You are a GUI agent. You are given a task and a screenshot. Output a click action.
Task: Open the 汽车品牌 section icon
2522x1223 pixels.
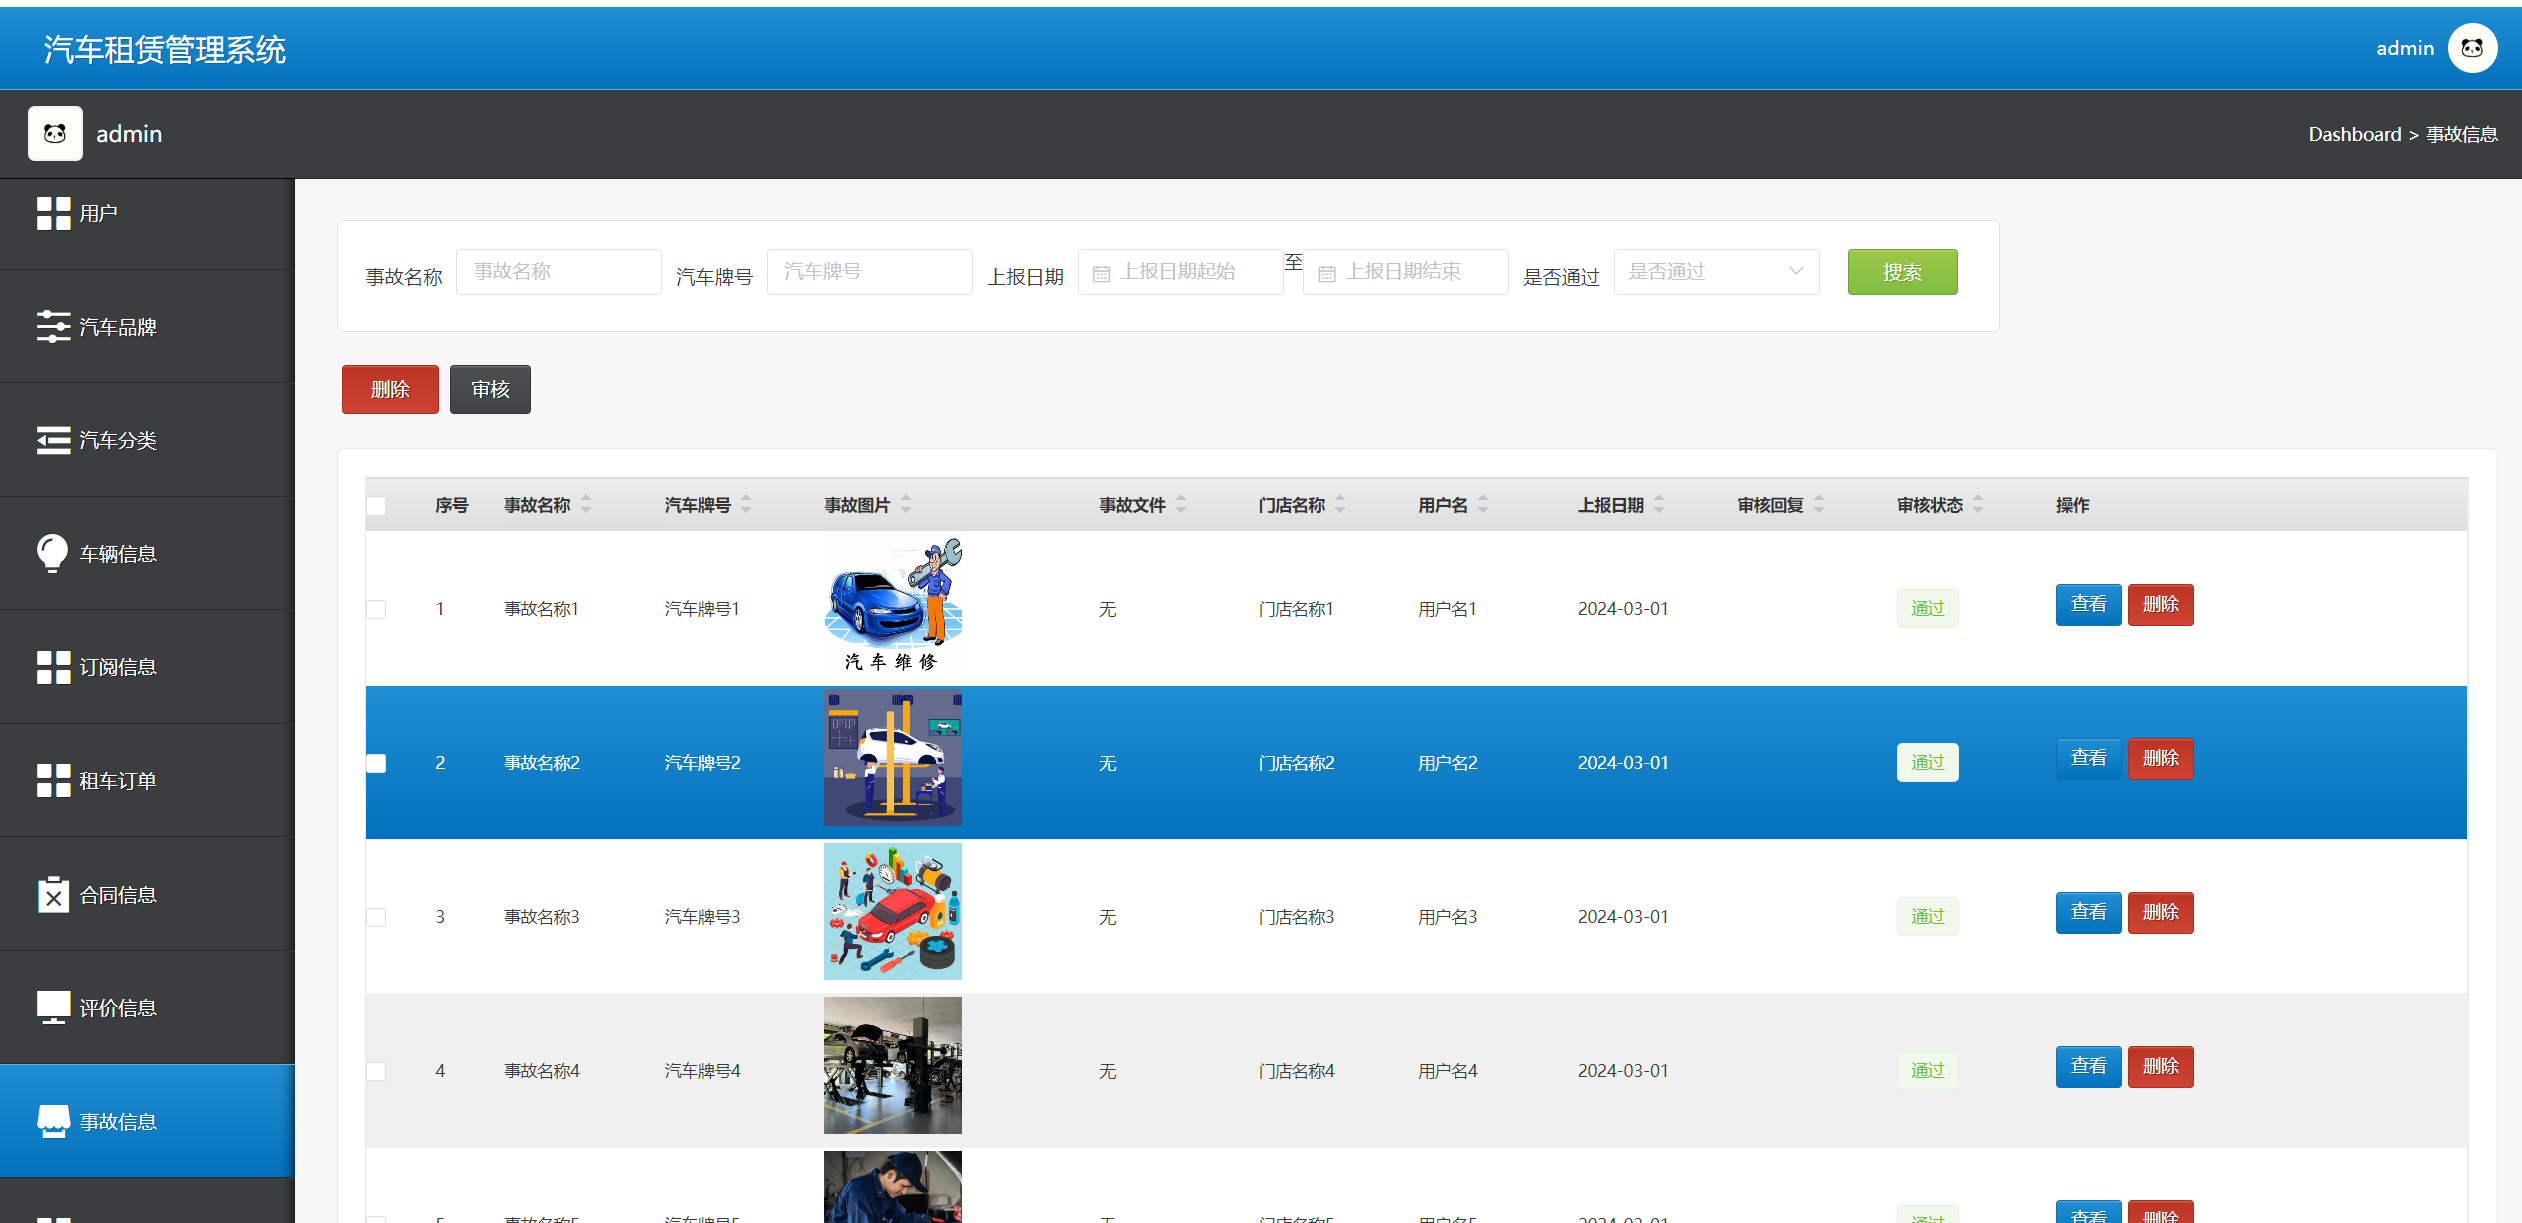point(53,327)
